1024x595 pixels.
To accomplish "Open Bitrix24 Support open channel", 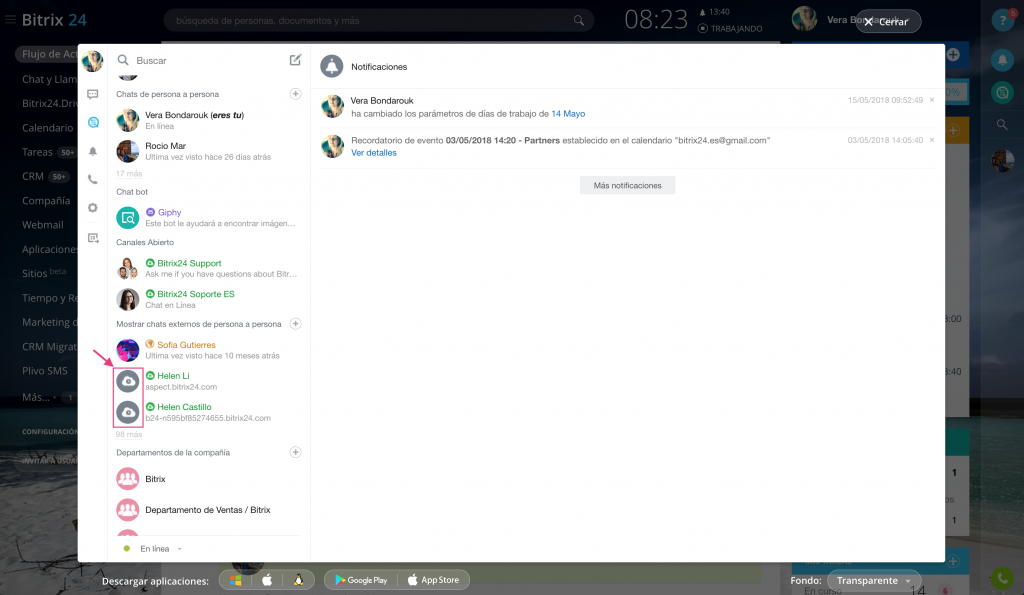I will pyautogui.click(x=208, y=268).
